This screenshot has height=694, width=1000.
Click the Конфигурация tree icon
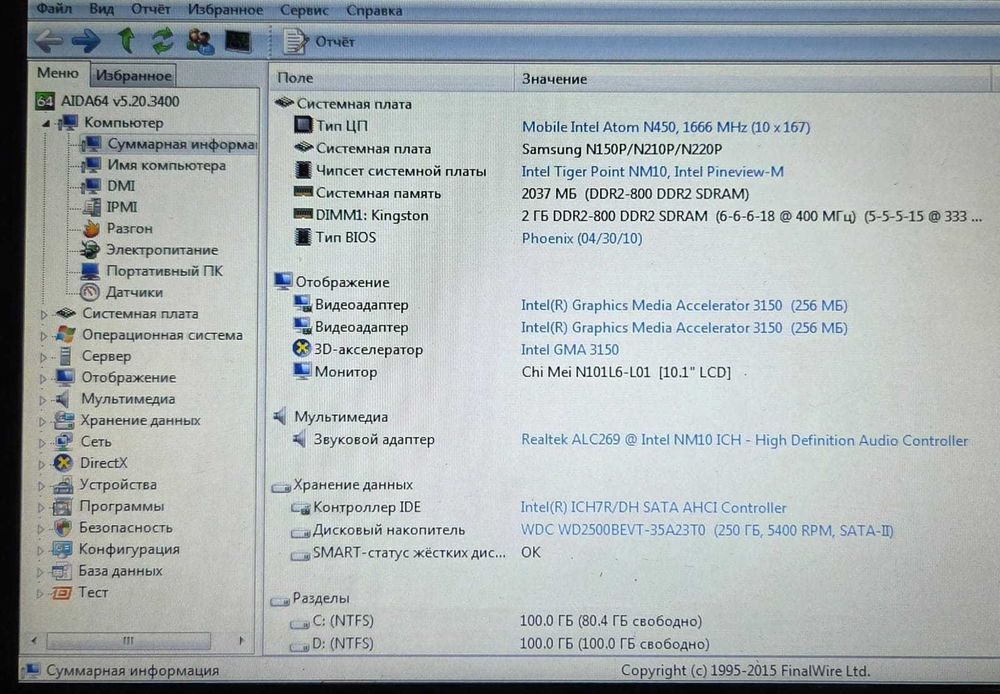click(62, 549)
